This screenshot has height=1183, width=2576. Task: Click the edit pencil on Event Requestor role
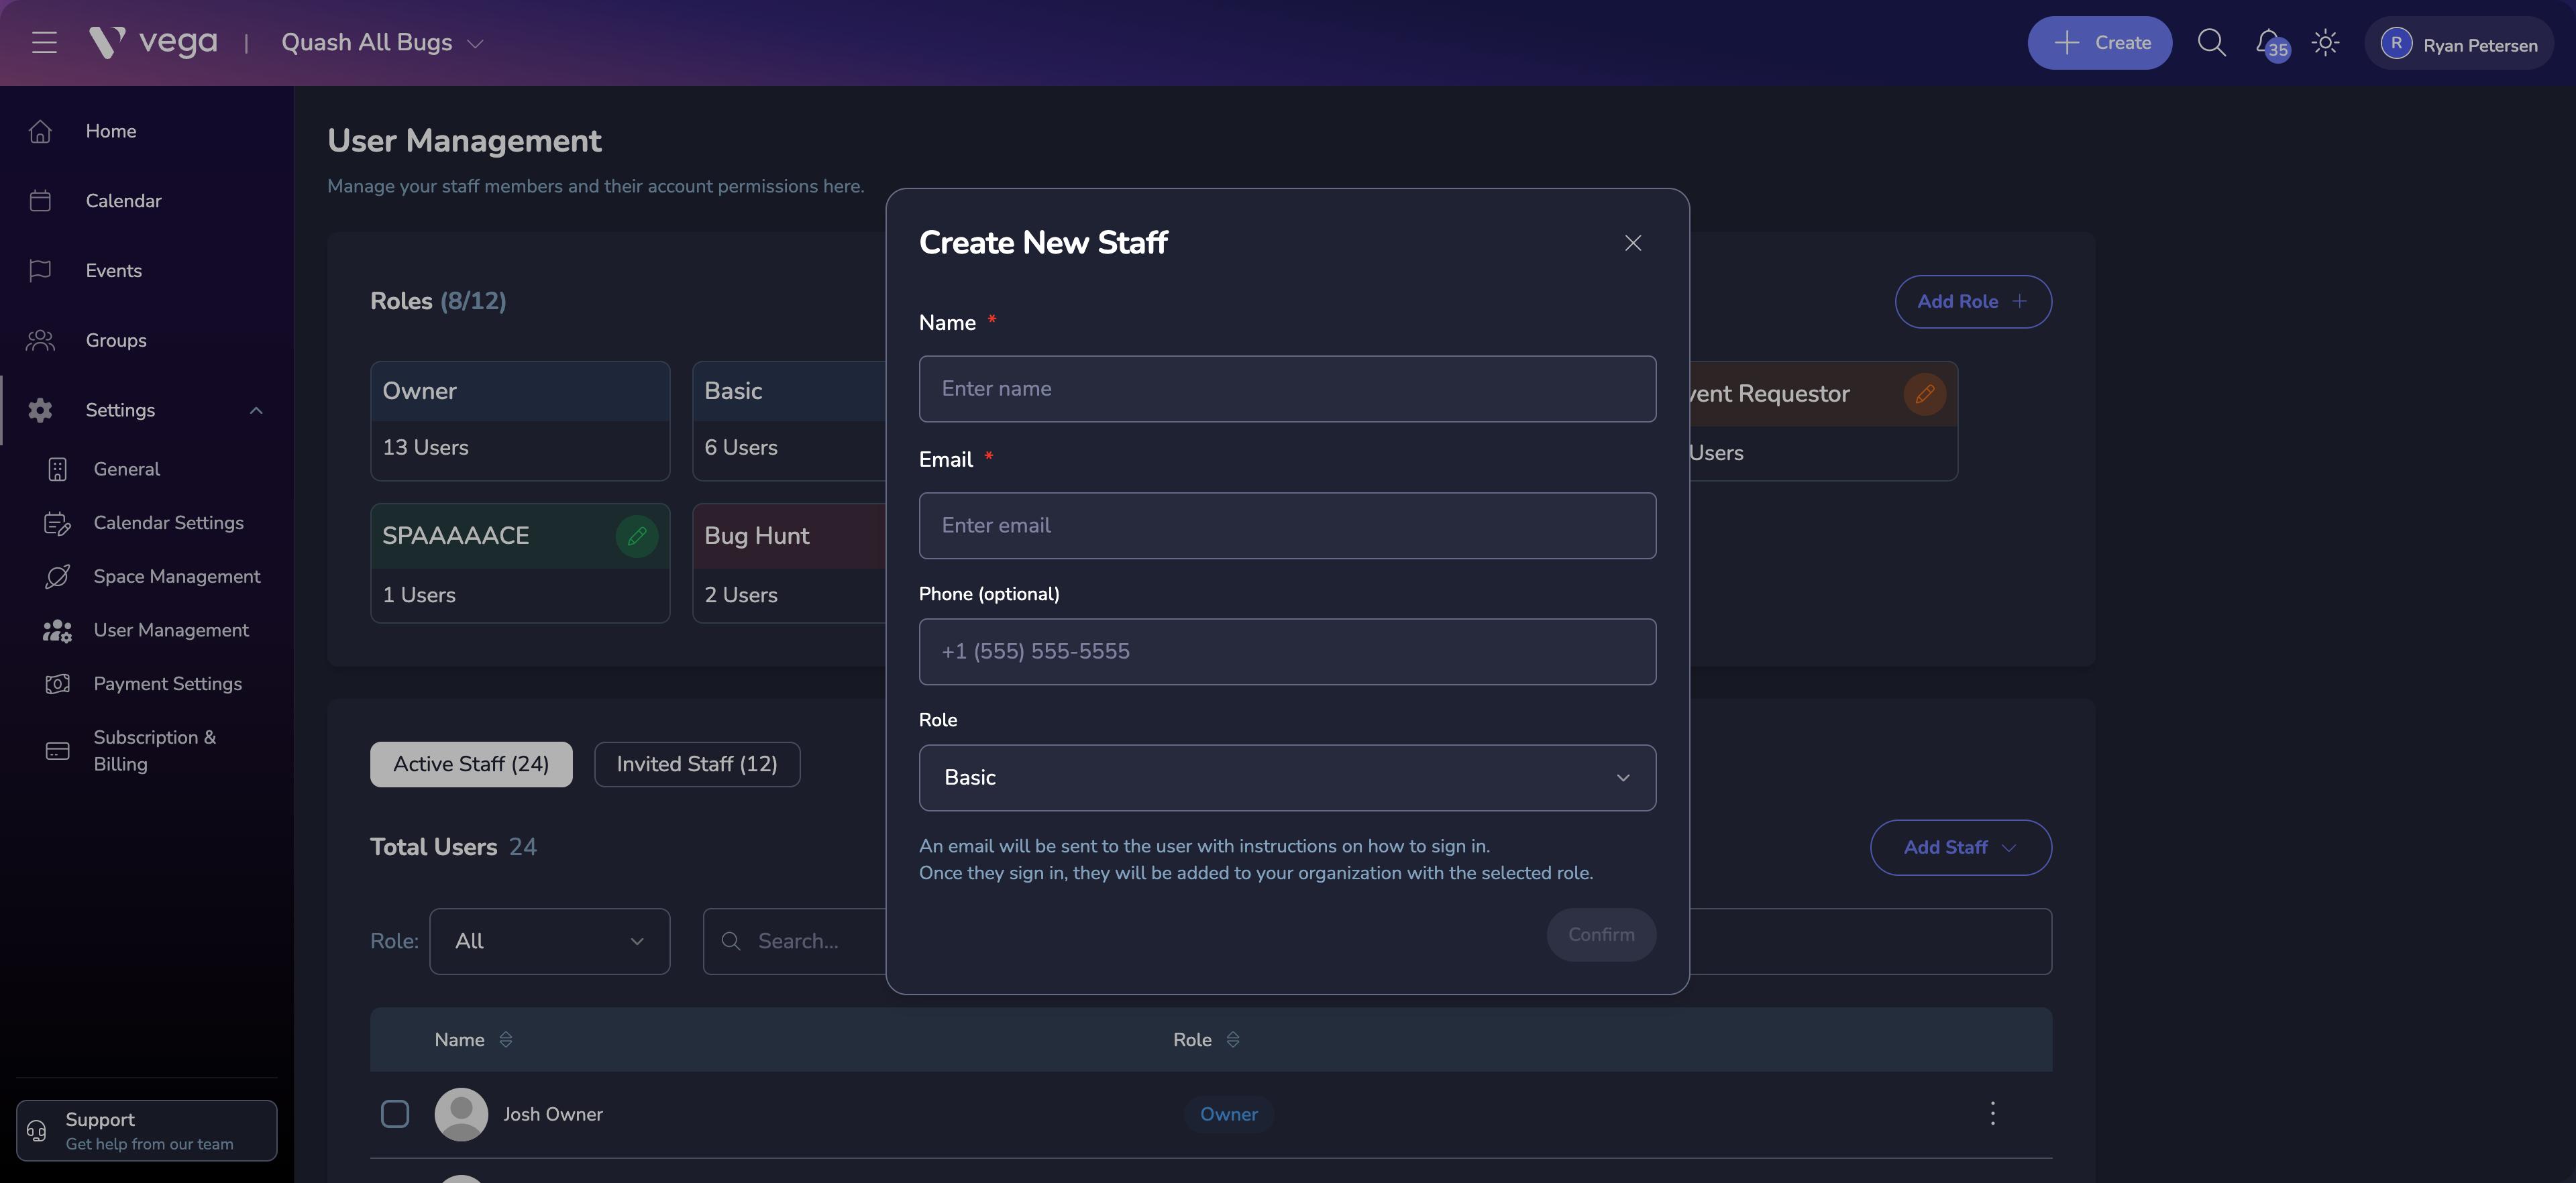[x=1925, y=393]
